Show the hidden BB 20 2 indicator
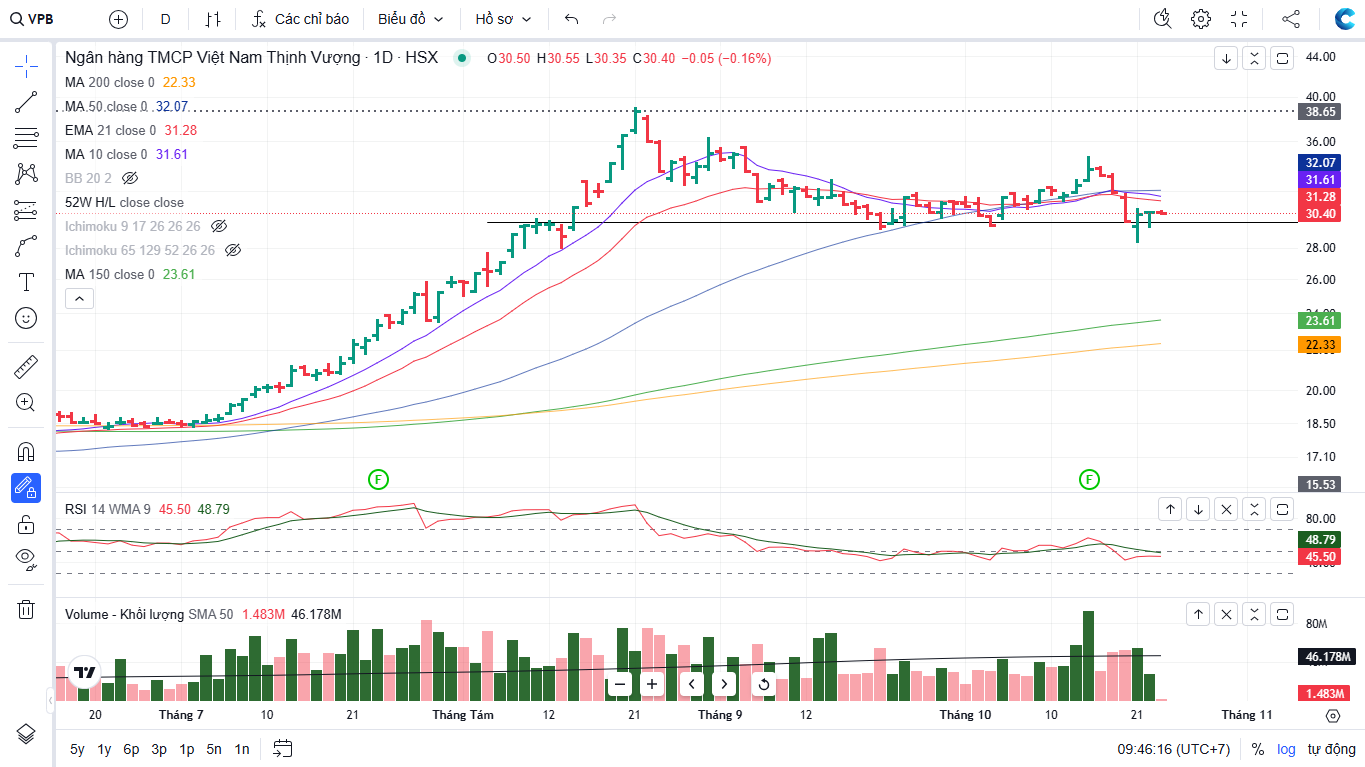Image resolution: width=1365 pixels, height=767 pixels. (129, 178)
